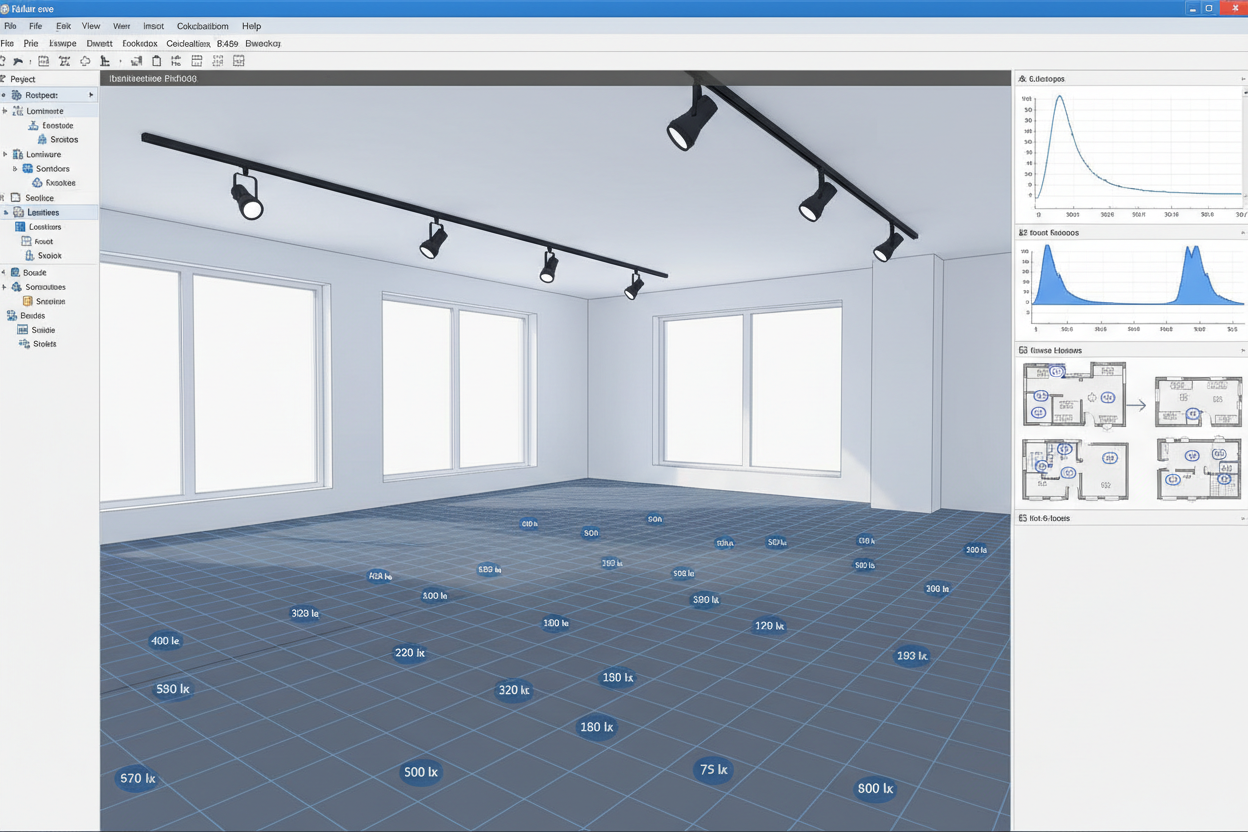Click the Dwett ribbon tab

point(99,44)
